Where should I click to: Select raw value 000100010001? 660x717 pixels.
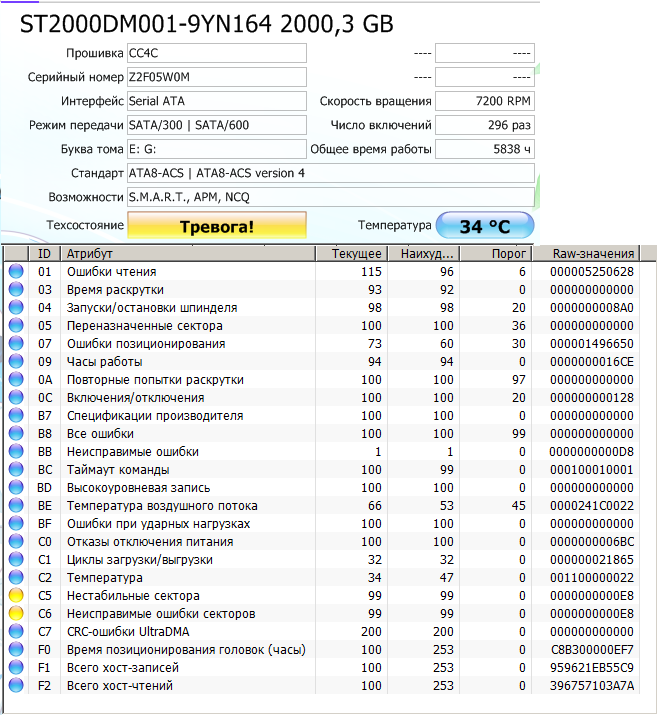pos(592,470)
